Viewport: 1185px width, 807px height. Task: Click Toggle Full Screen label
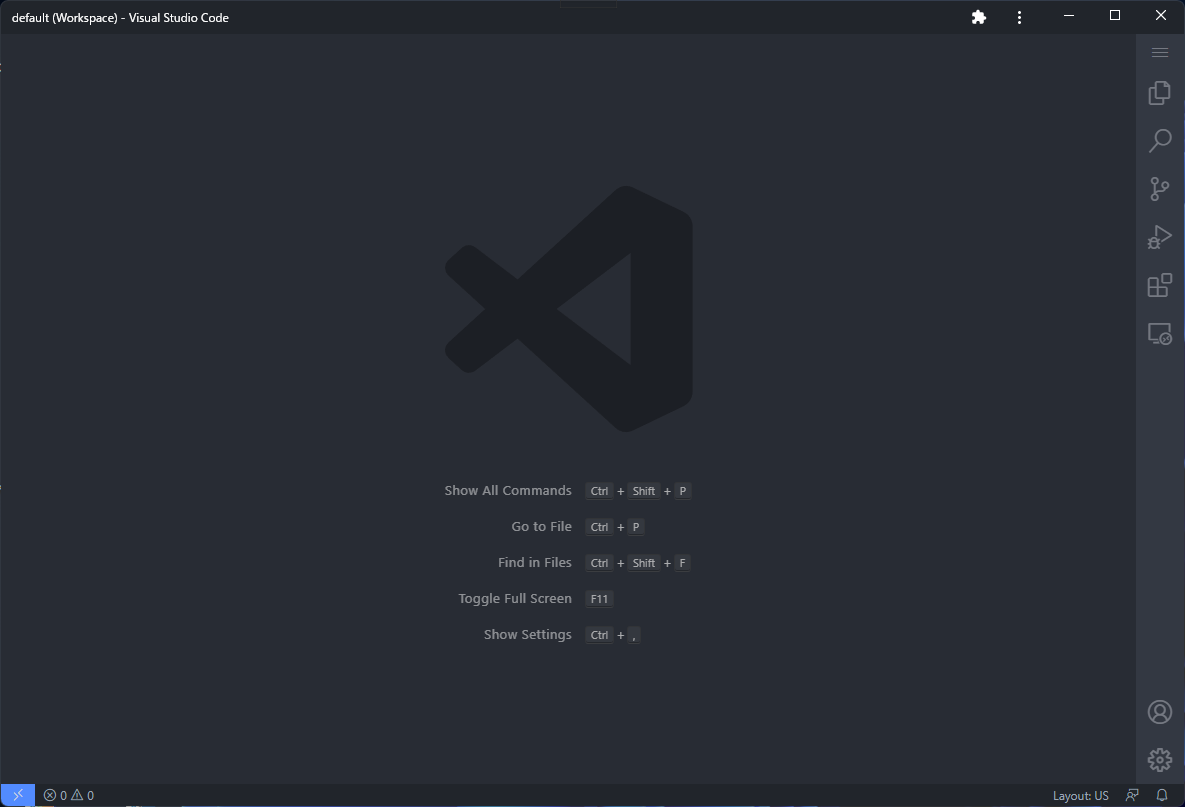(515, 598)
